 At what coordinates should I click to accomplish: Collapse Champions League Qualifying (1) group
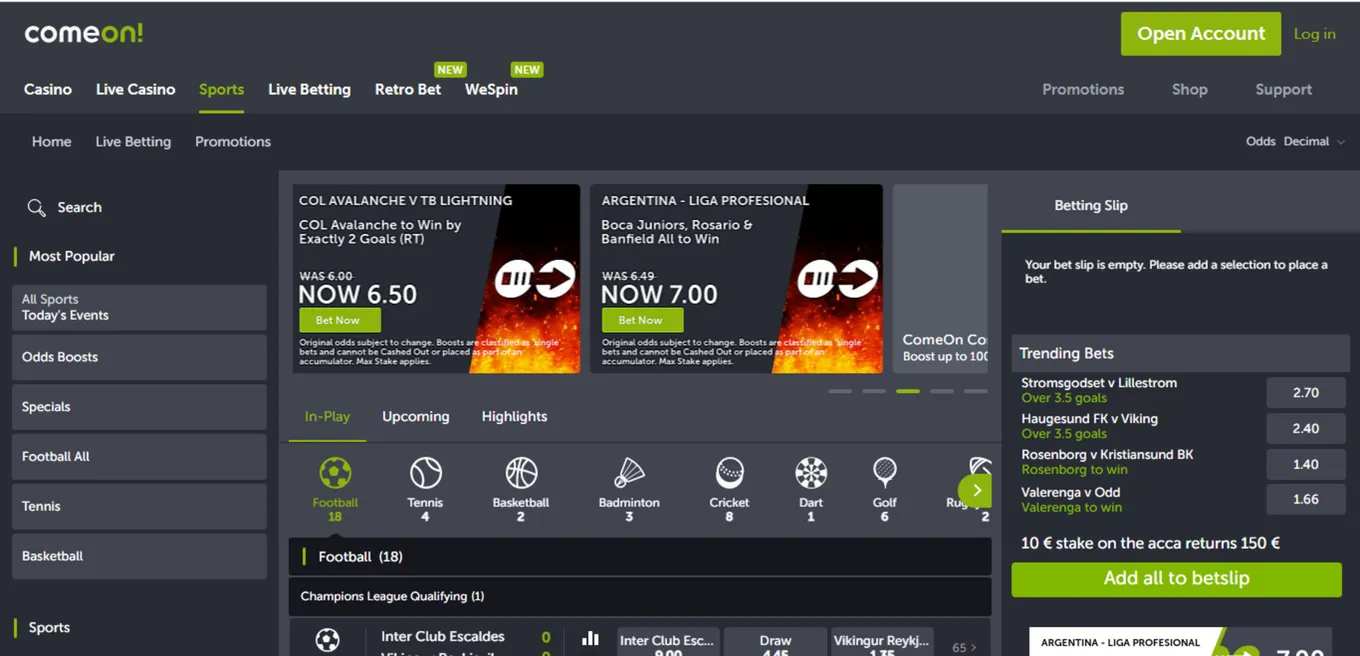pyautogui.click(x=640, y=596)
